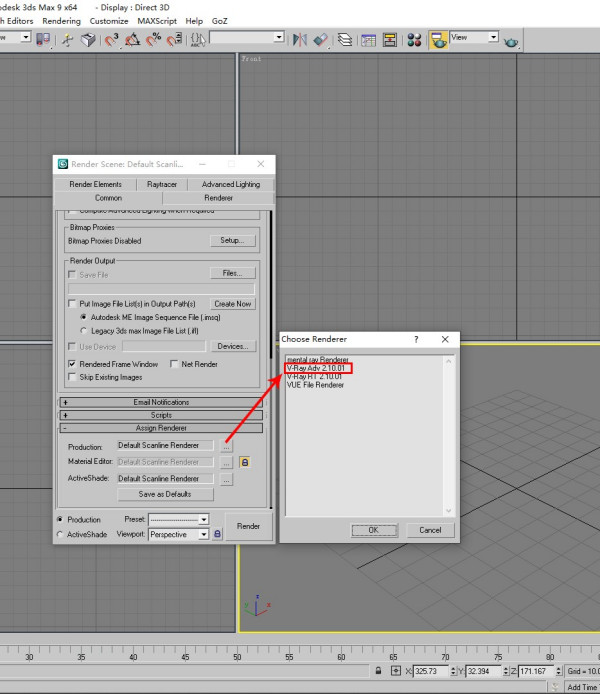Open the Named Selection Sets dropdown

[x=246, y=37]
